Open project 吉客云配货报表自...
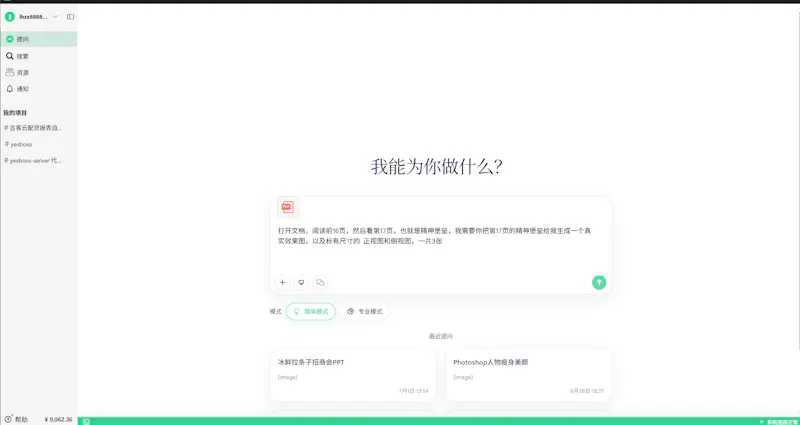Image resolution: width=800 pixels, height=425 pixels. point(34,128)
